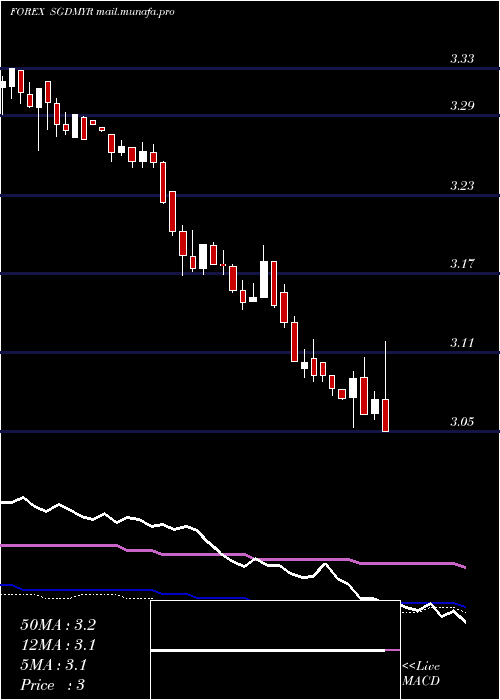
Task: Click the 'FOREX SGDMYR mail.munafa.pro' title text
Action: click(x=92, y=12)
